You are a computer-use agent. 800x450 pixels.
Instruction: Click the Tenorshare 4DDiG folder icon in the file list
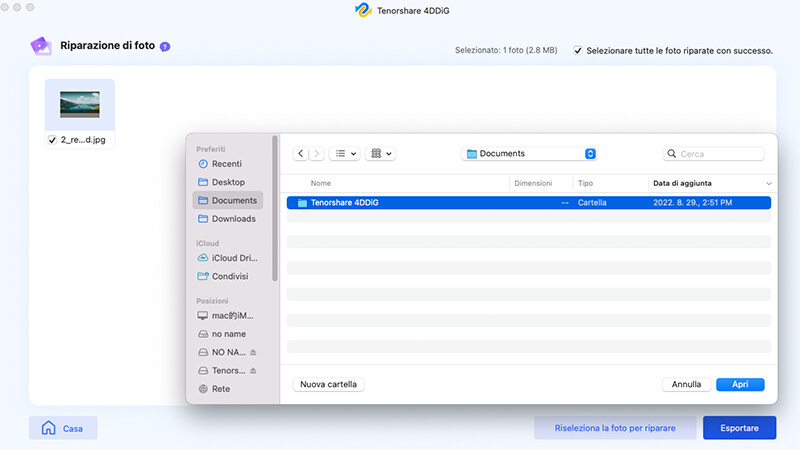pyautogui.click(x=302, y=203)
